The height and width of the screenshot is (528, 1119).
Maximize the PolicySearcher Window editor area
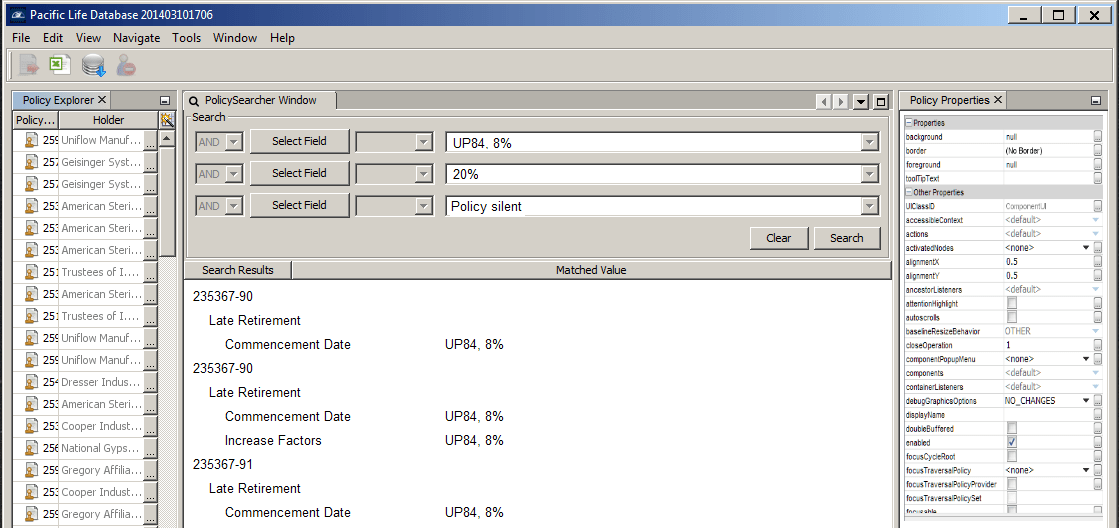pyautogui.click(x=881, y=101)
